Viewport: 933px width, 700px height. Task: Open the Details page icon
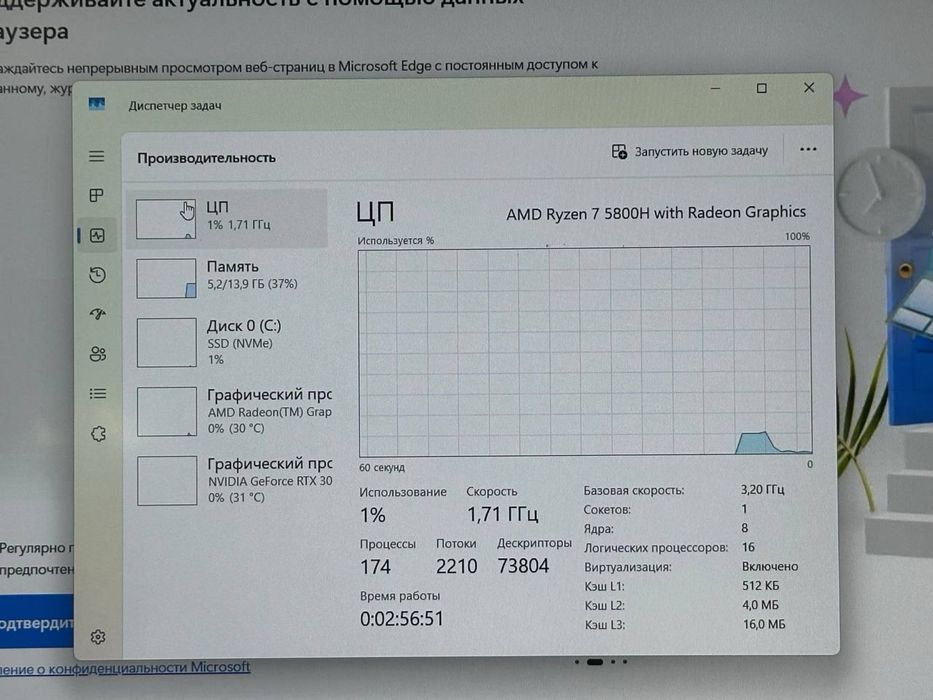[98, 394]
